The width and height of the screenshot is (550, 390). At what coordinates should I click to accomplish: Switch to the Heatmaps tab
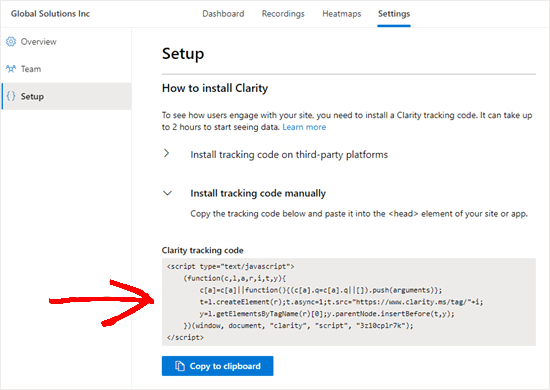coord(342,14)
